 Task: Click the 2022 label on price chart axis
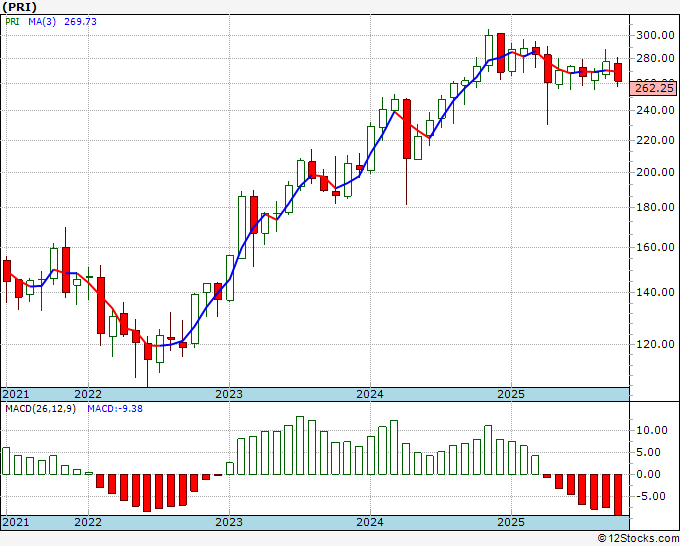point(88,394)
